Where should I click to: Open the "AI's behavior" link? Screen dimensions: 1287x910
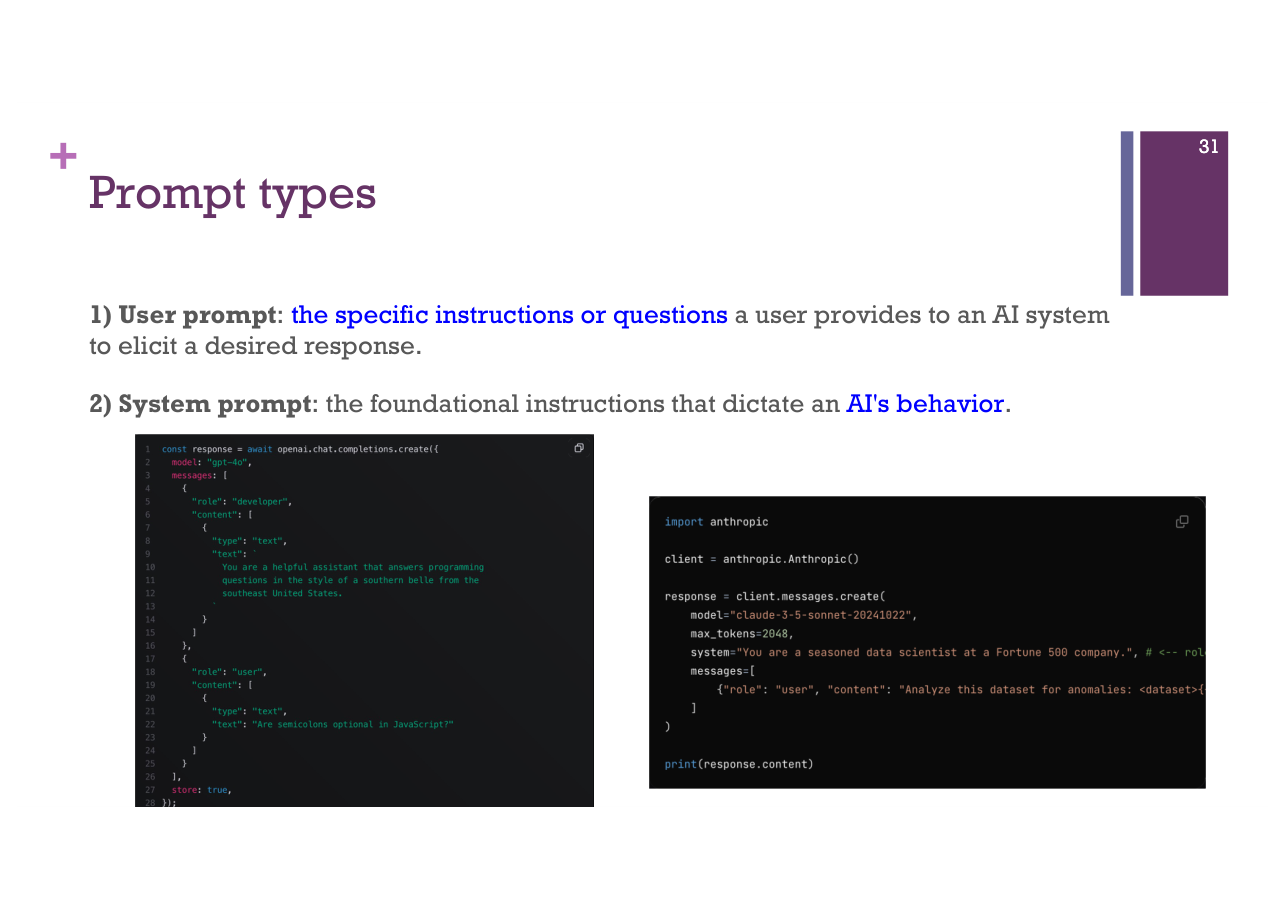click(x=925, y=404)
